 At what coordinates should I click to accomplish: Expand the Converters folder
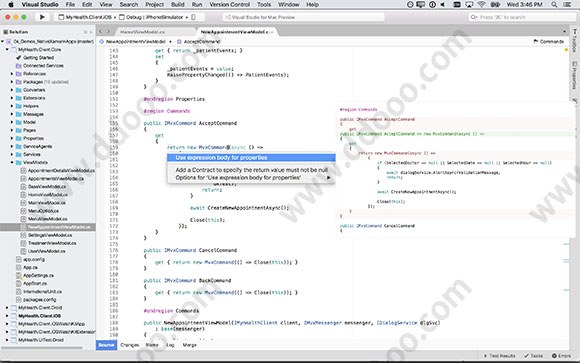point(12,90)
